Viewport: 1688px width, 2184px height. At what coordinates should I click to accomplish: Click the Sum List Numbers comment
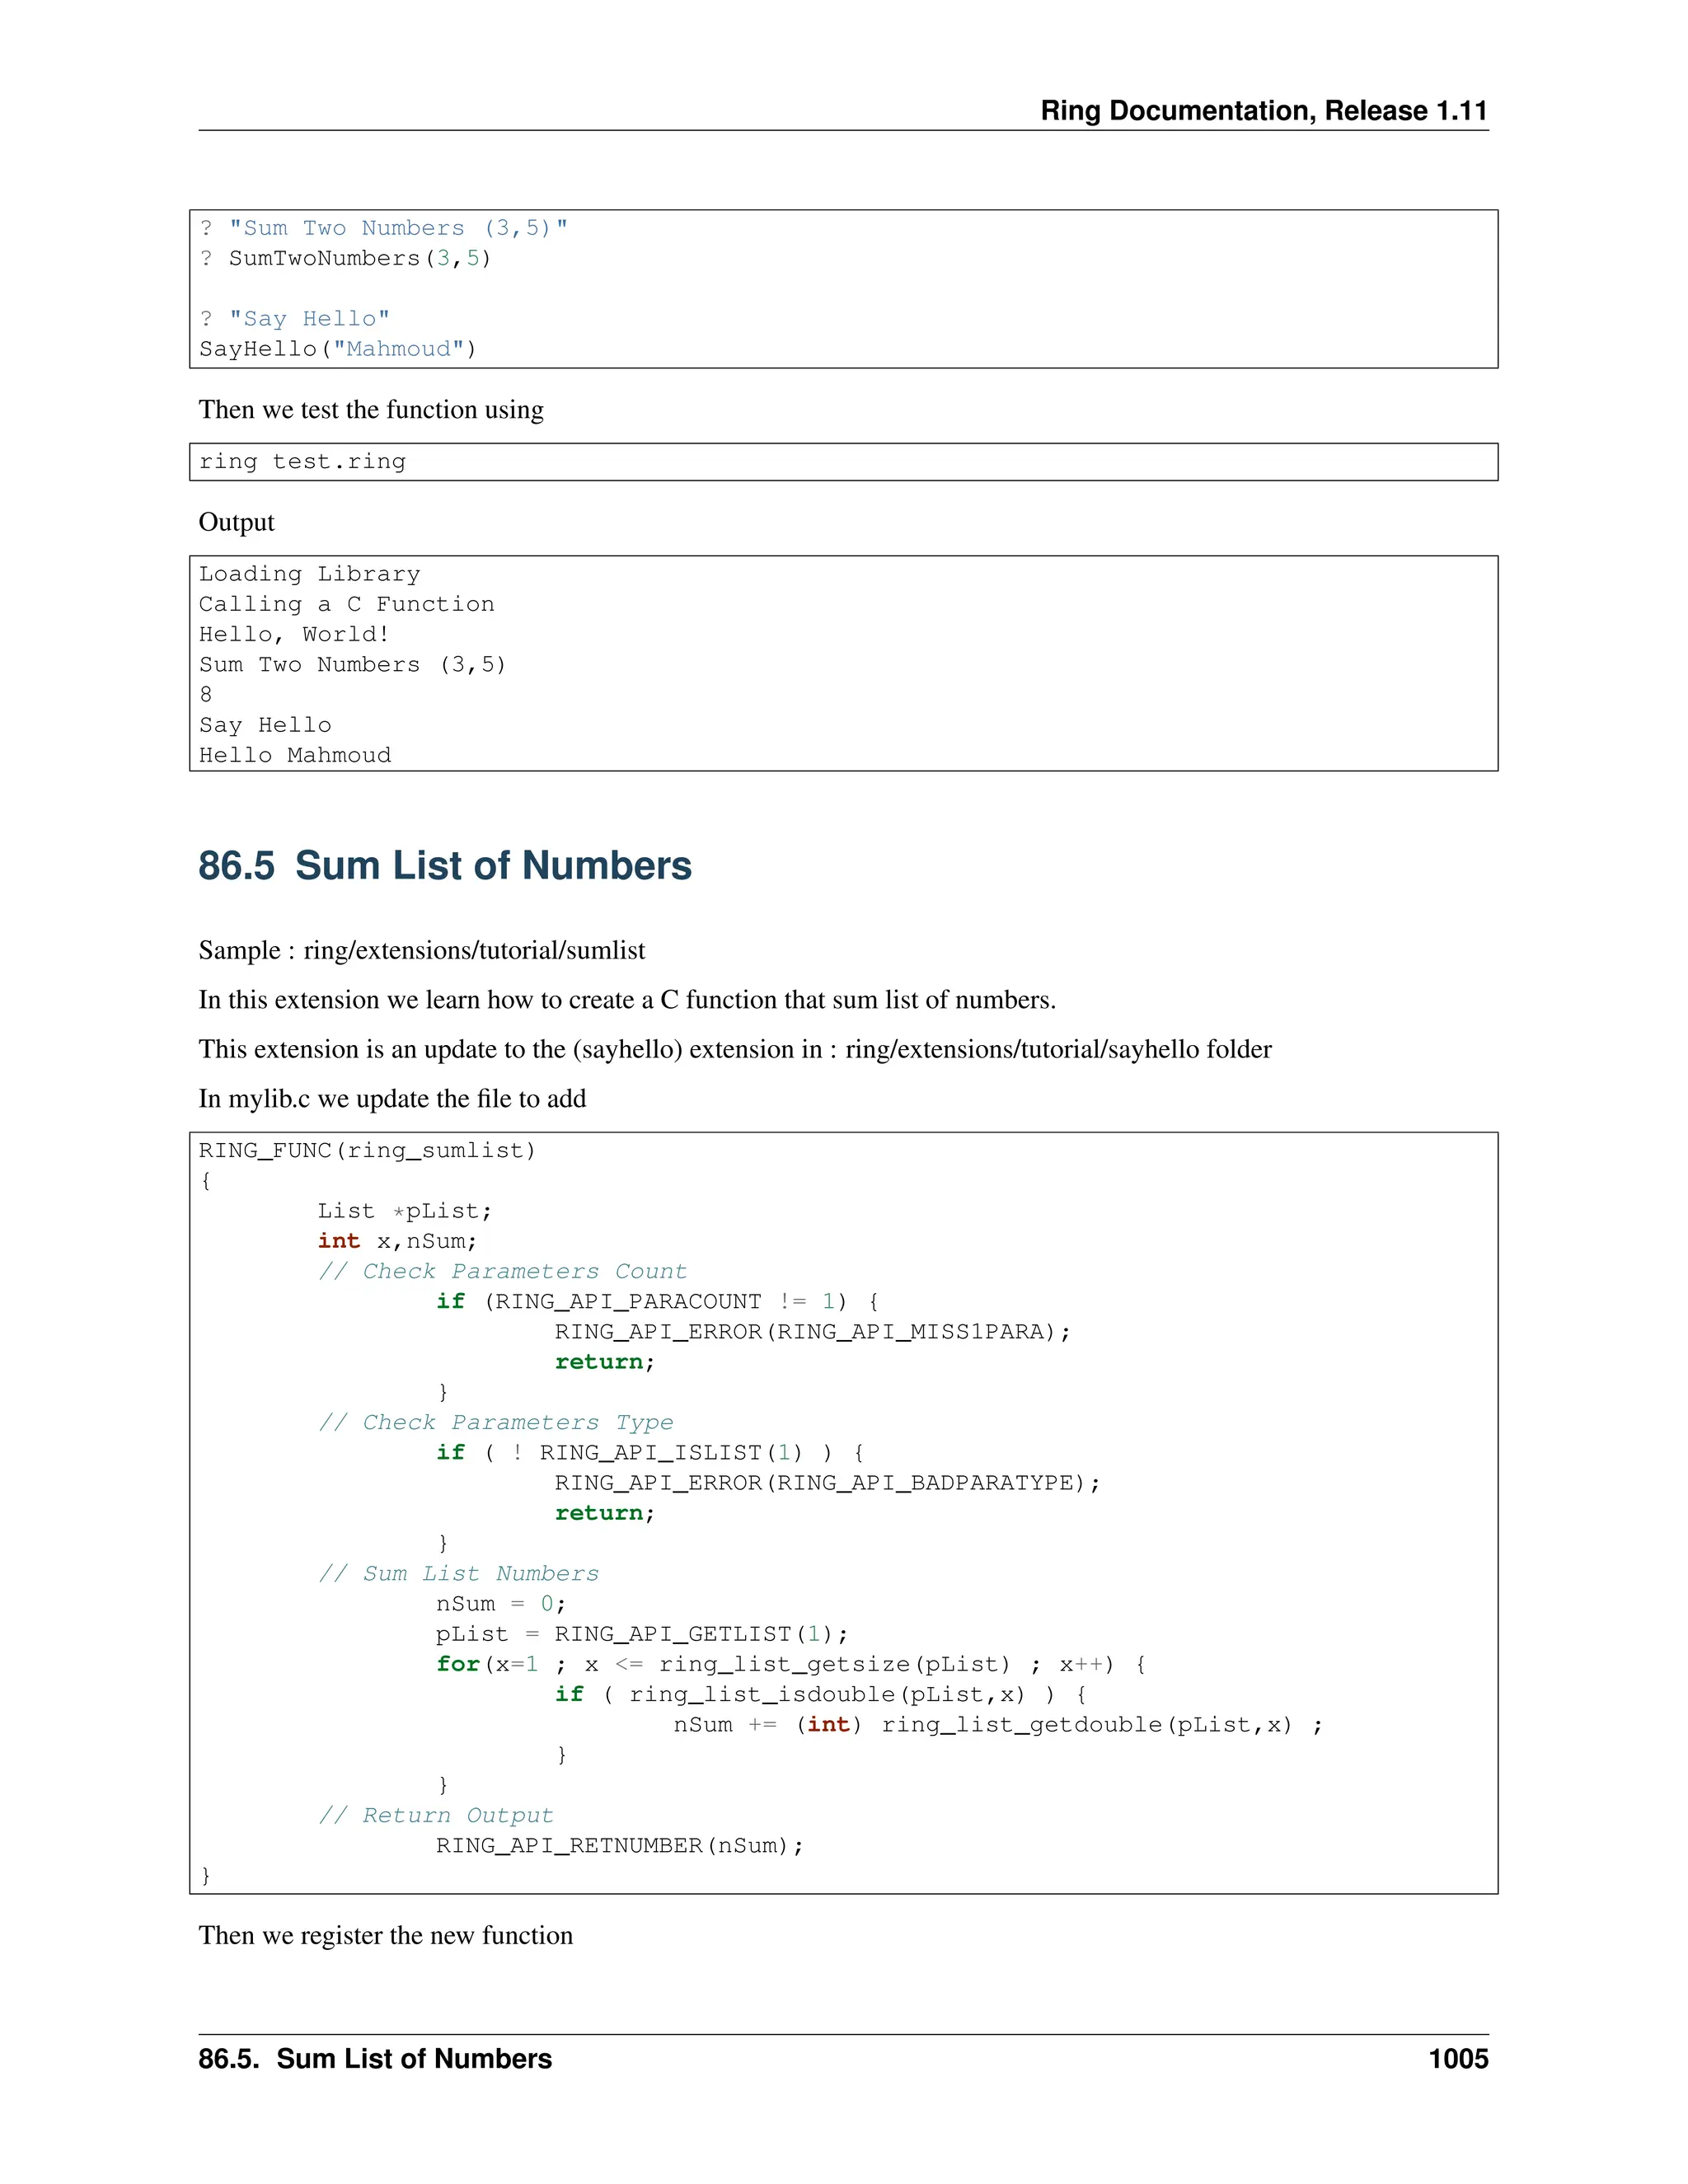(458, 1574)
